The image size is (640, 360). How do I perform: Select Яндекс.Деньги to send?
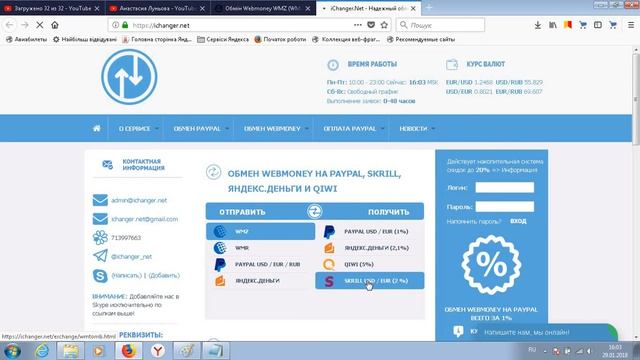[x=260, y=281]
